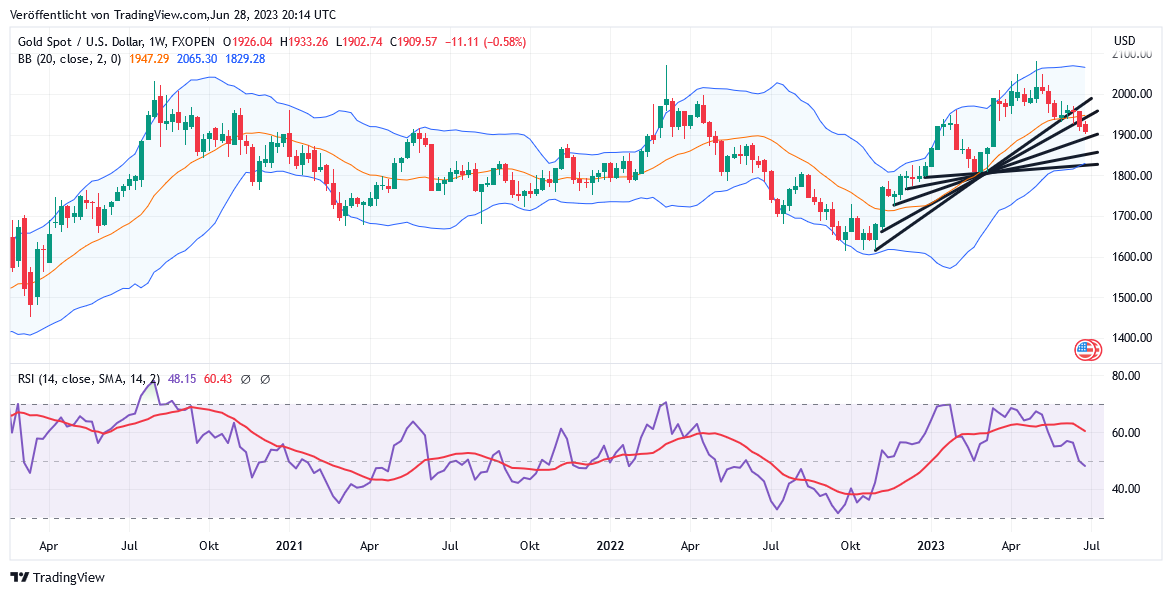The height and width of the screenshot is (595, 1172).
Task: Click the 2023 label on time axis
Action: (931, 546)
